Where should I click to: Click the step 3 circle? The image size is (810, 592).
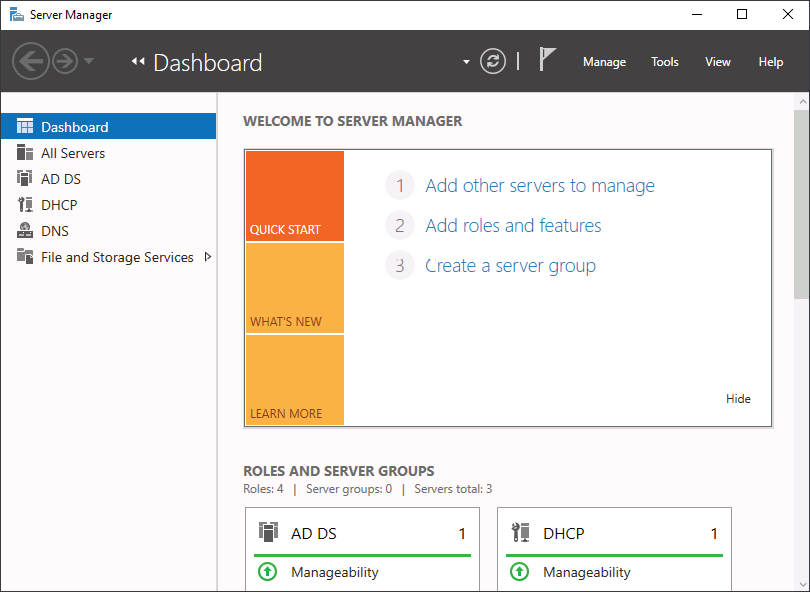(400, 266)
